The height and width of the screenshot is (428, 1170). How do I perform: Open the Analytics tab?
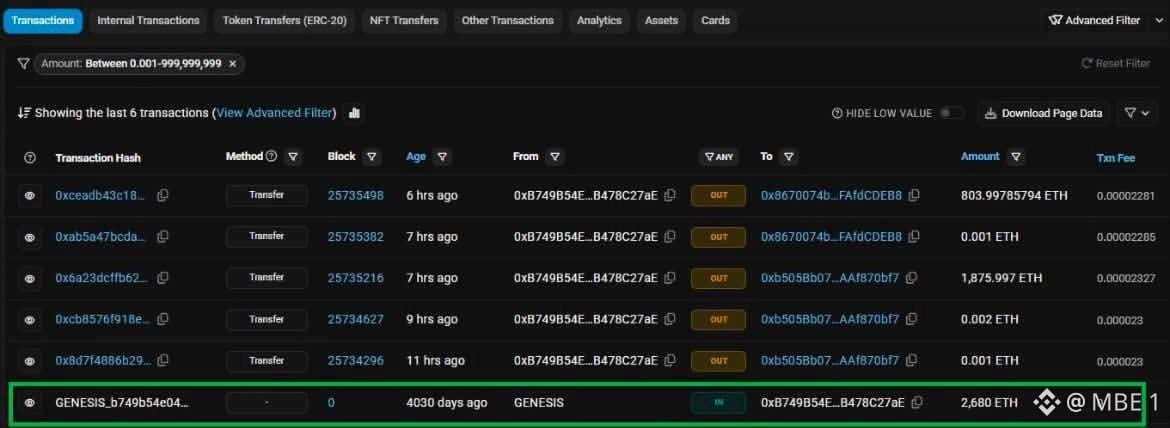pyautogui.click(x=599, y=20)
